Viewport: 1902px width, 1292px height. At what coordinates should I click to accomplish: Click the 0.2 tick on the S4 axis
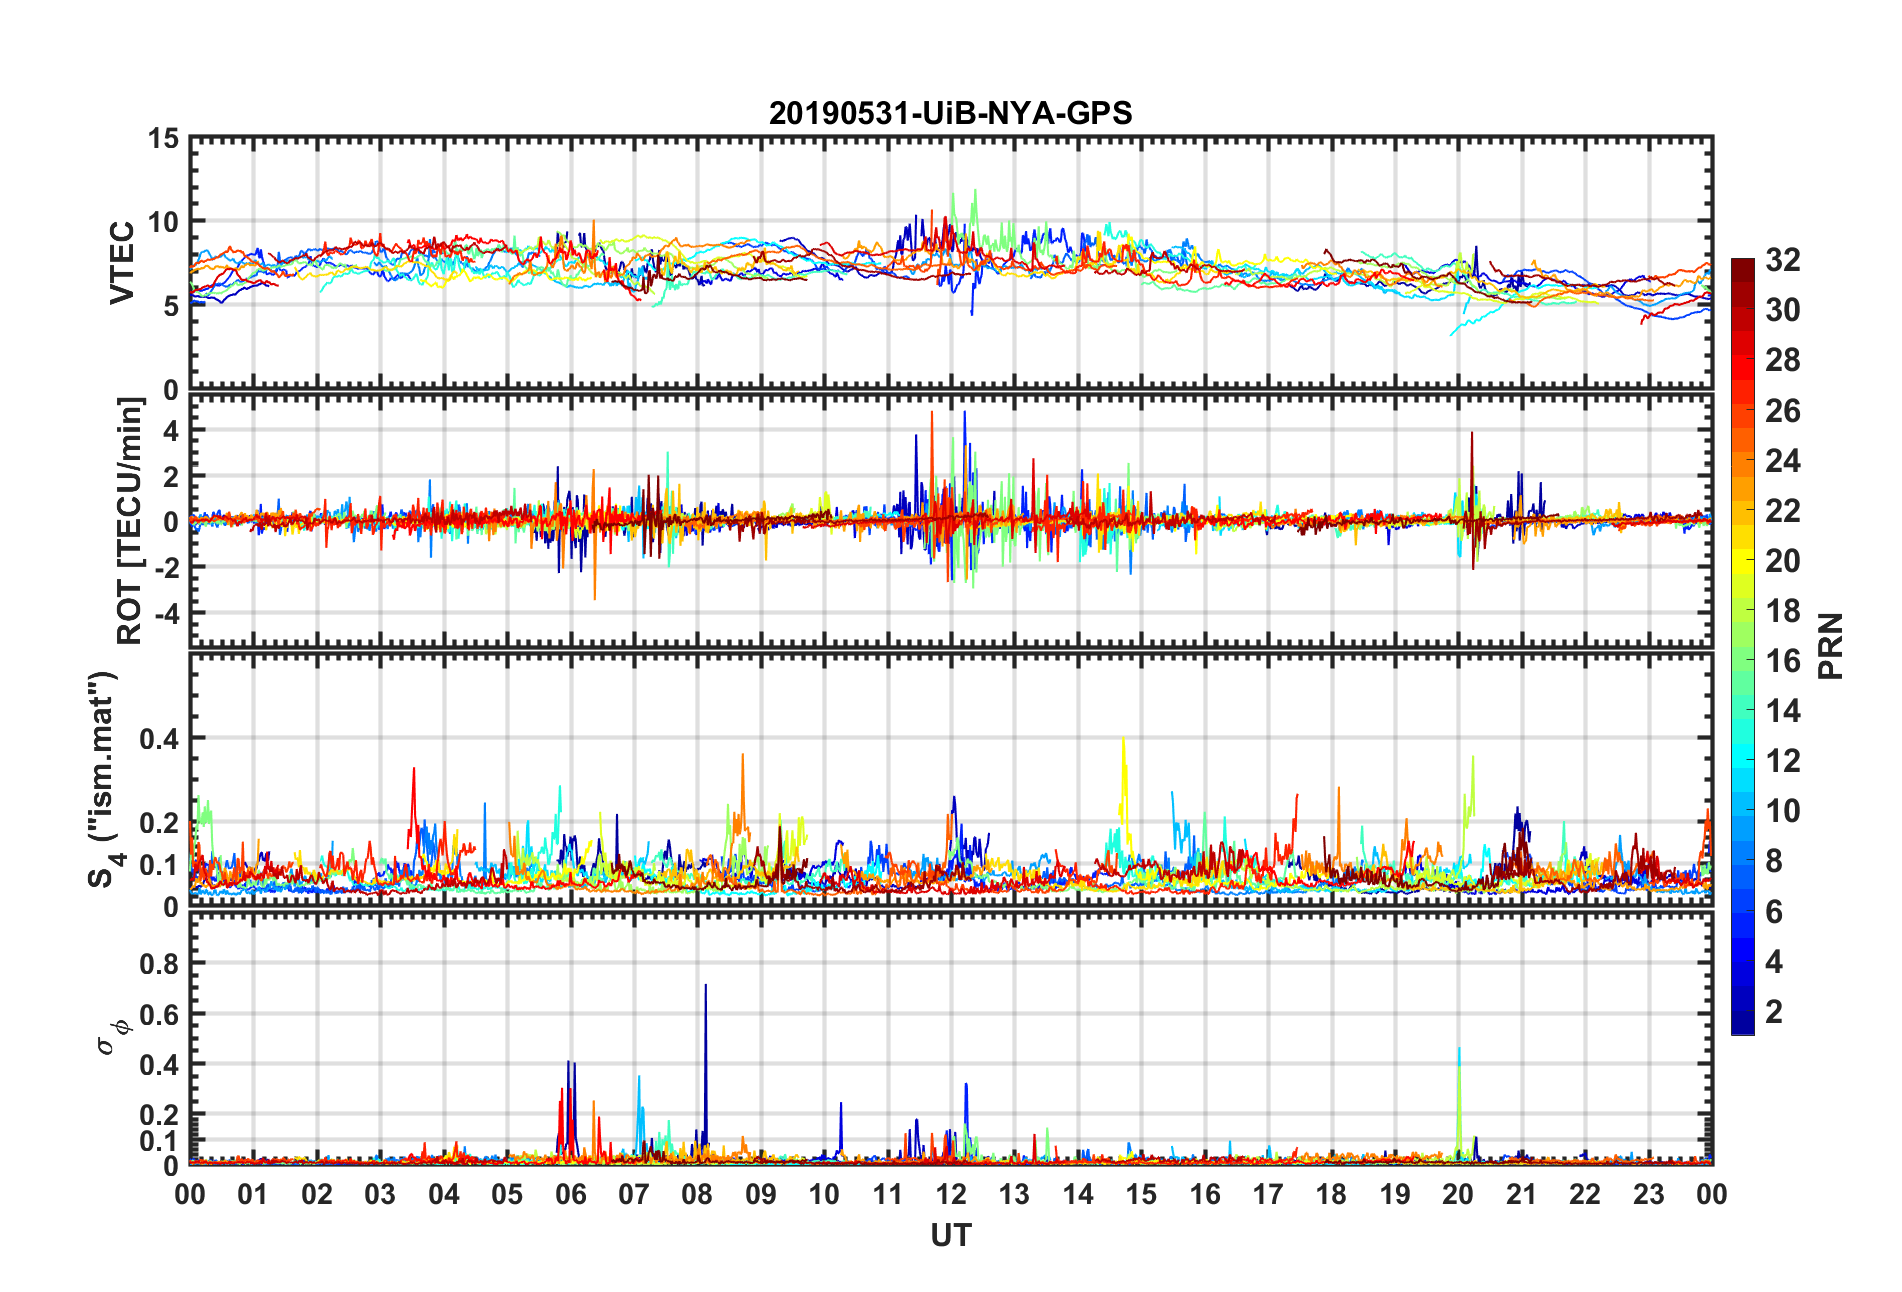(x=159, y=823)
